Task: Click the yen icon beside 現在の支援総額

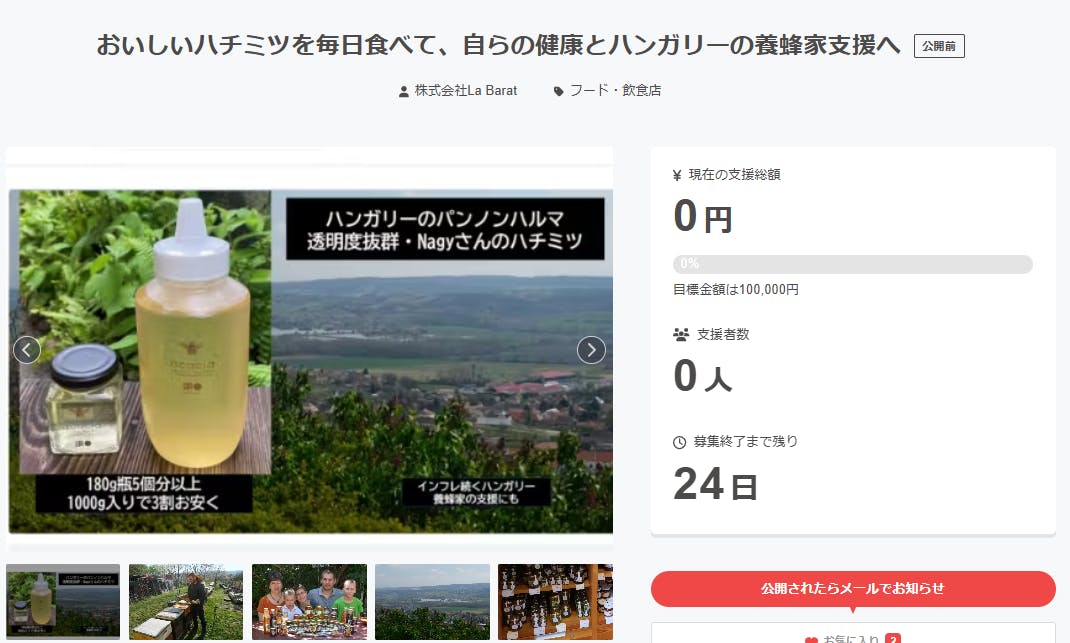Action: (x=677, y=175)
